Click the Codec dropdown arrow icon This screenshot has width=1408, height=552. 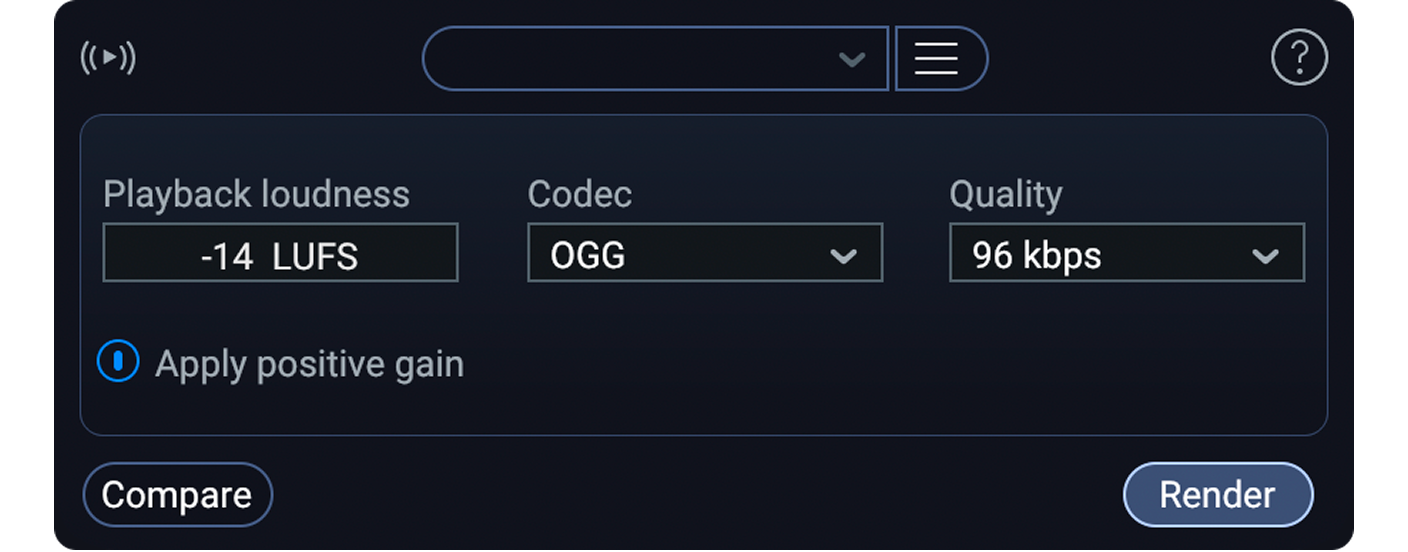click(x=843, y=257)
